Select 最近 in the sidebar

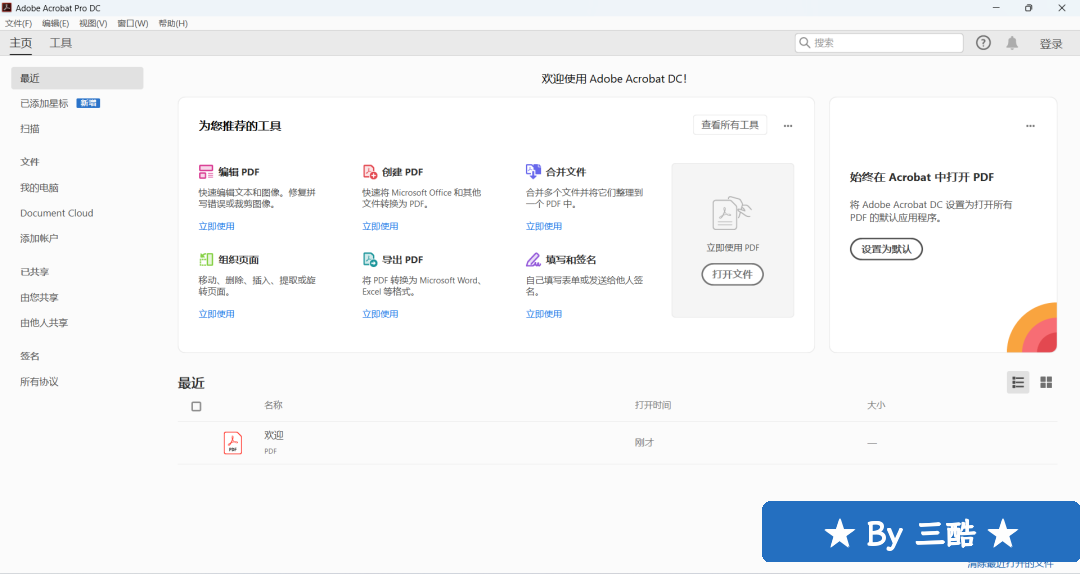(77, 78)
